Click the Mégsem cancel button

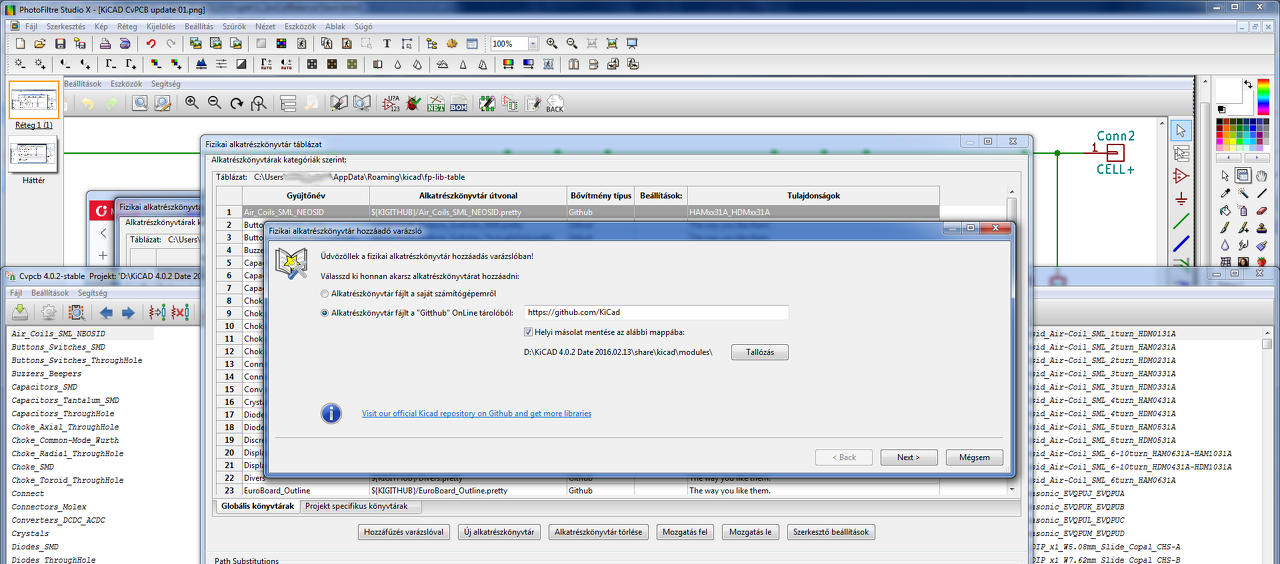[974, 457]
